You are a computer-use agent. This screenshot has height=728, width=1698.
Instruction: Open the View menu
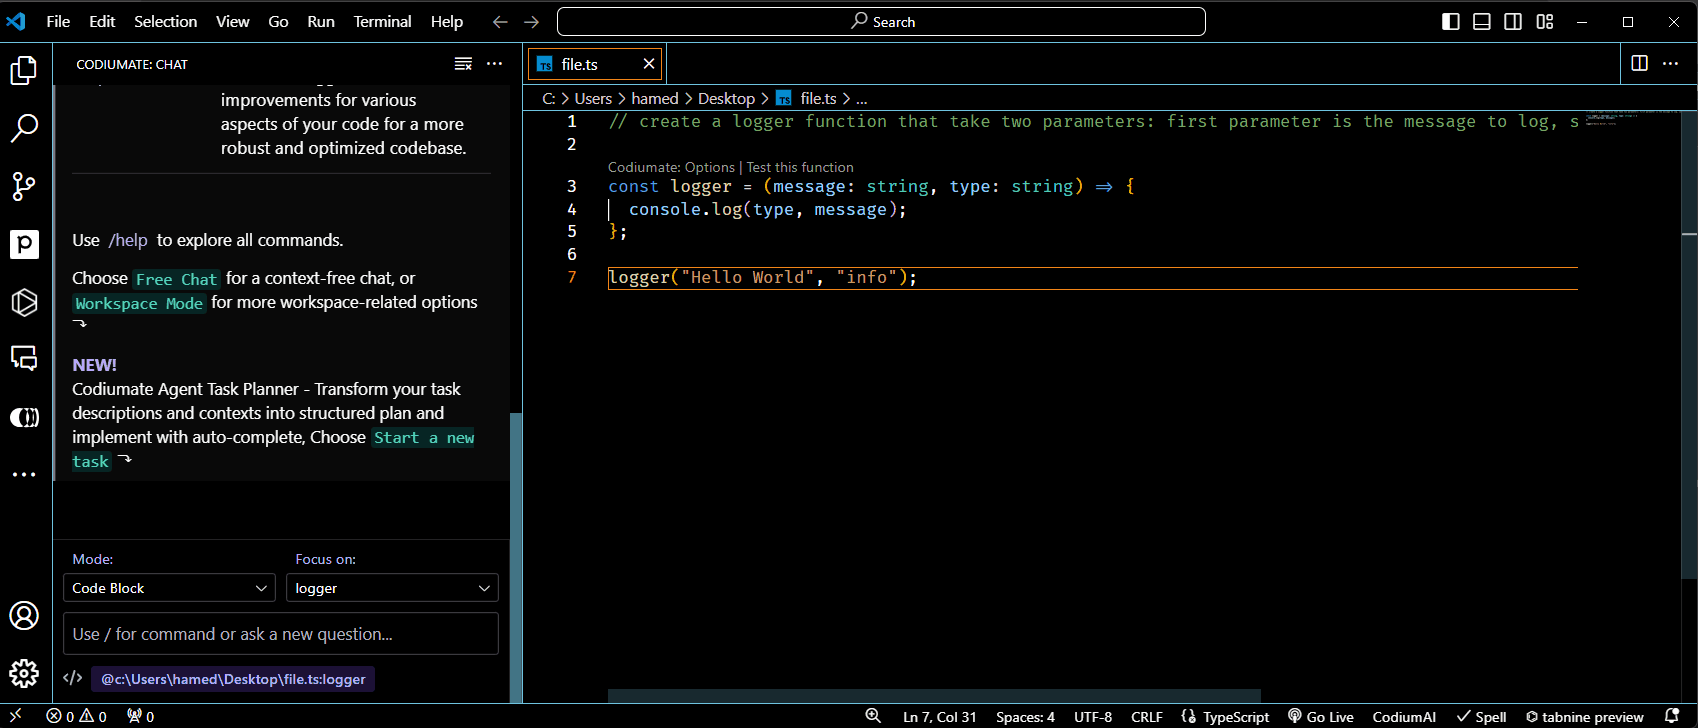pyautogui.click(x=233, y=21)
